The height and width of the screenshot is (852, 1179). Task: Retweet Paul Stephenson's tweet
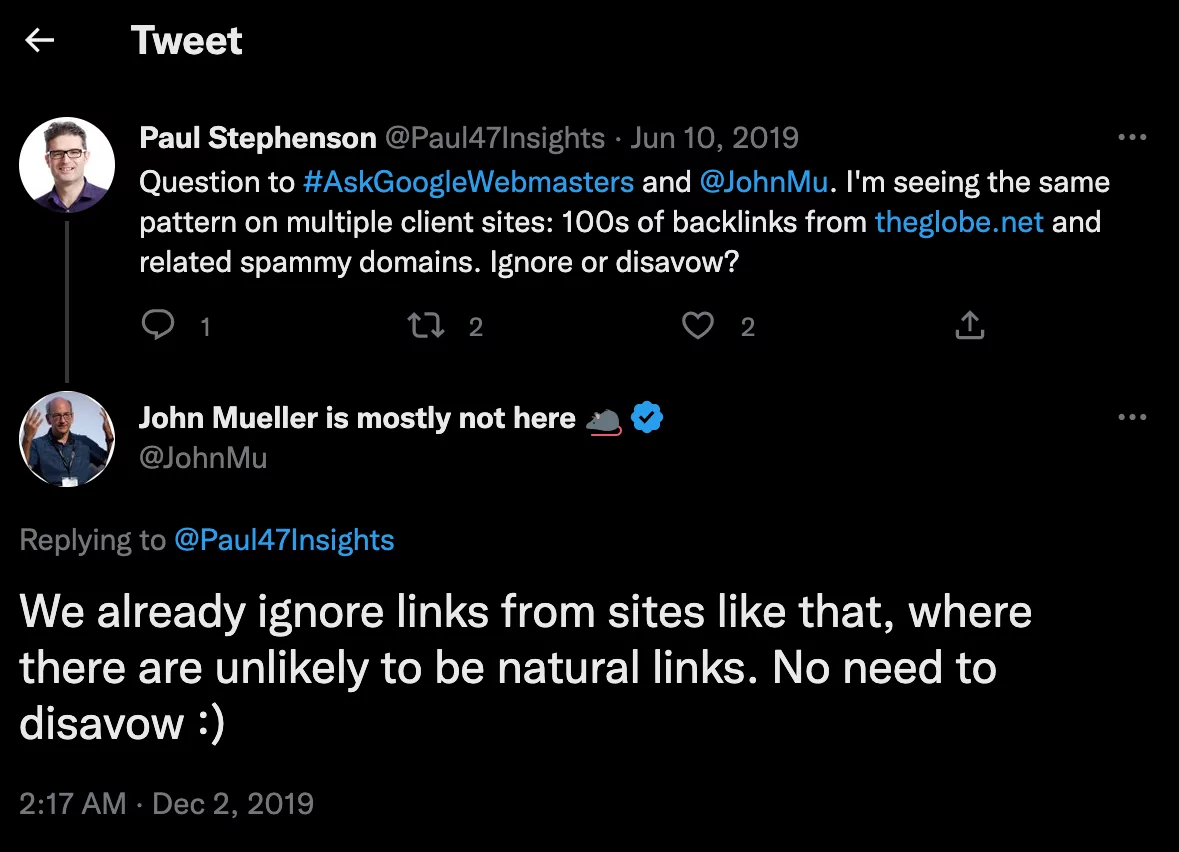coord(427,325)
